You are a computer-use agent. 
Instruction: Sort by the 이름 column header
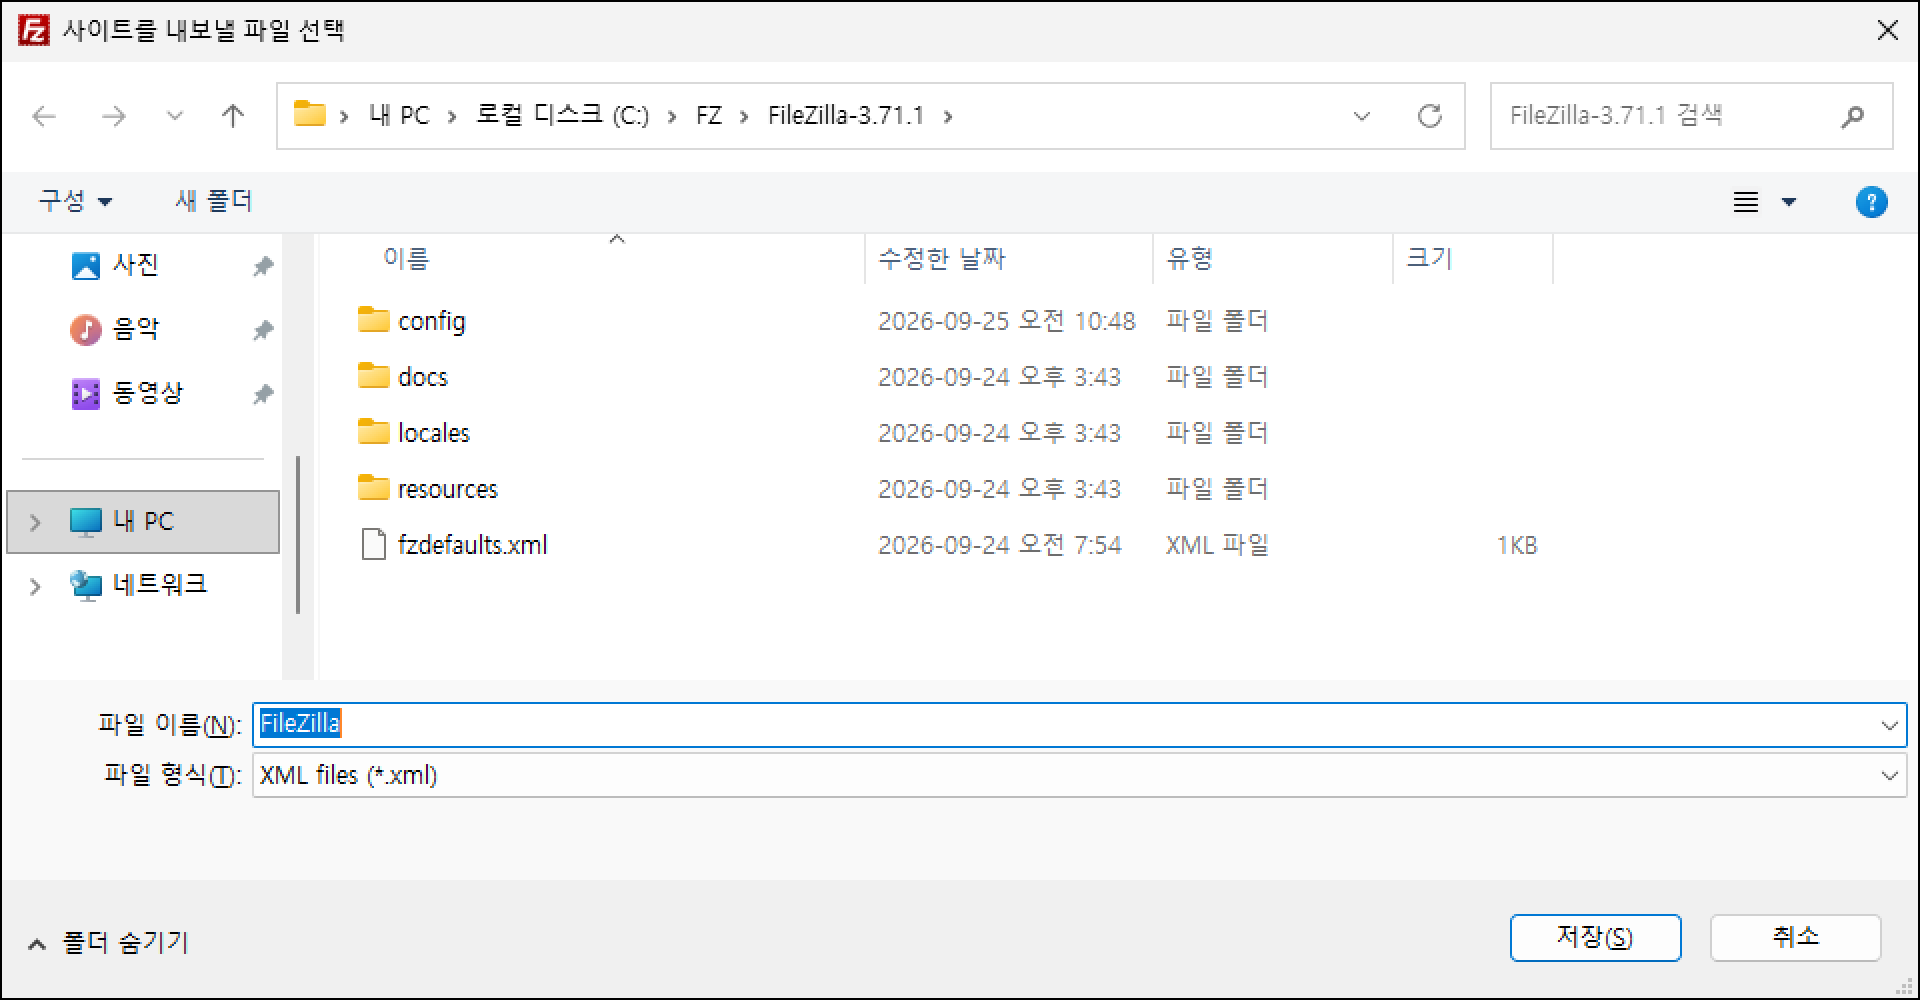406,259
